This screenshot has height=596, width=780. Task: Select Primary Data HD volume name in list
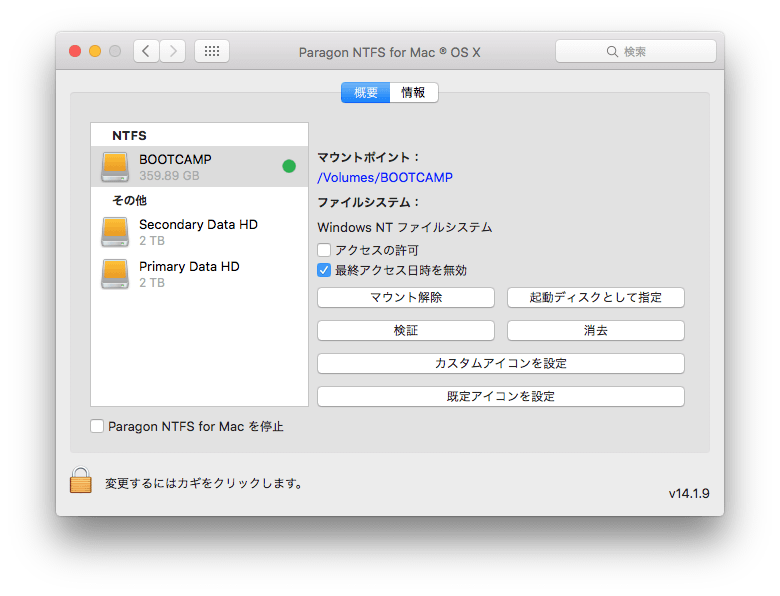(189, 267)
